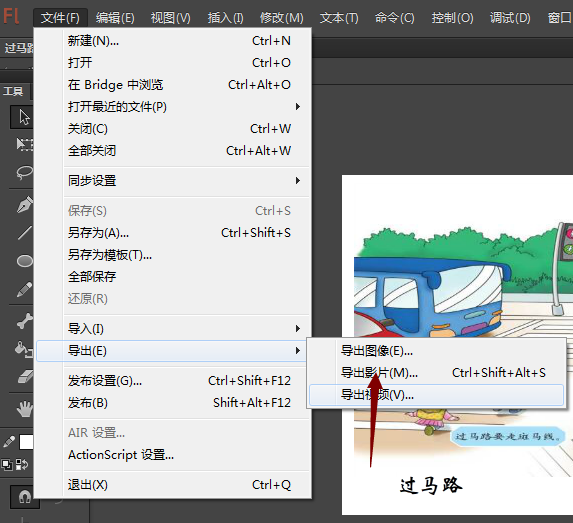This screenshot has width=573, height=523.
Task: Select the Oval tool
Action: [x=24, y=261]
